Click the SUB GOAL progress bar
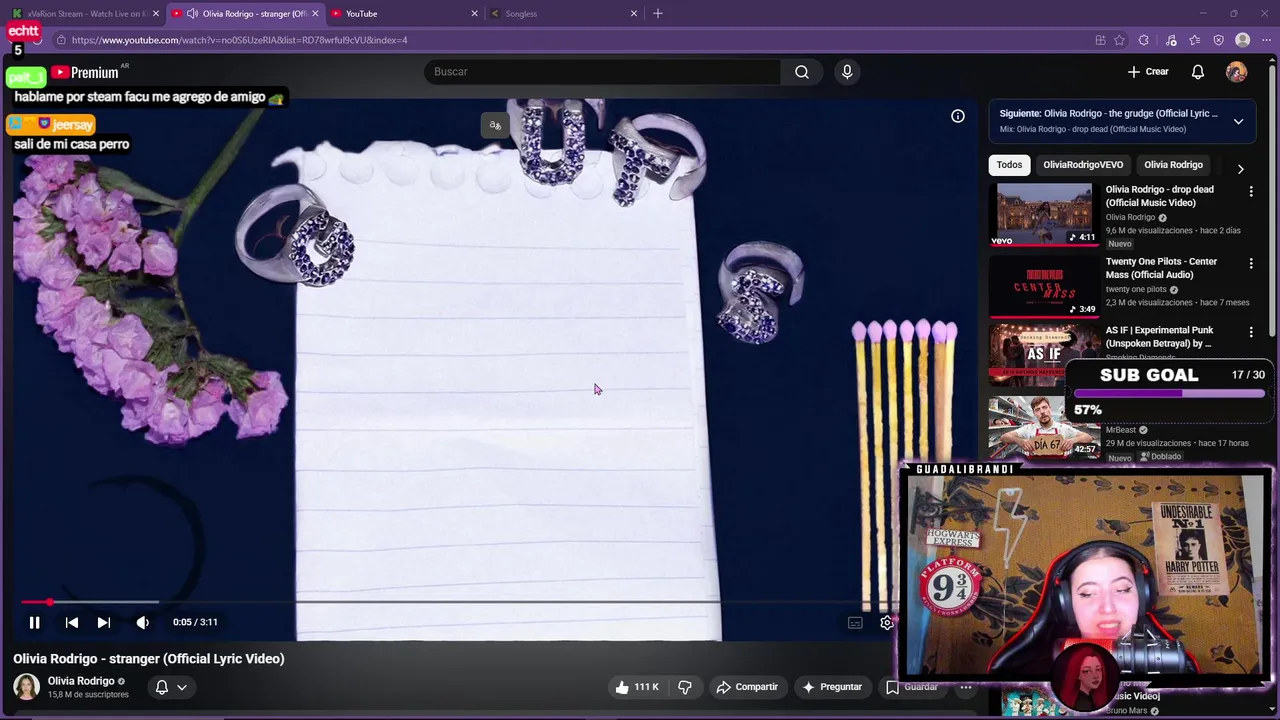1280x720 pixels. tap(1169, 394)
